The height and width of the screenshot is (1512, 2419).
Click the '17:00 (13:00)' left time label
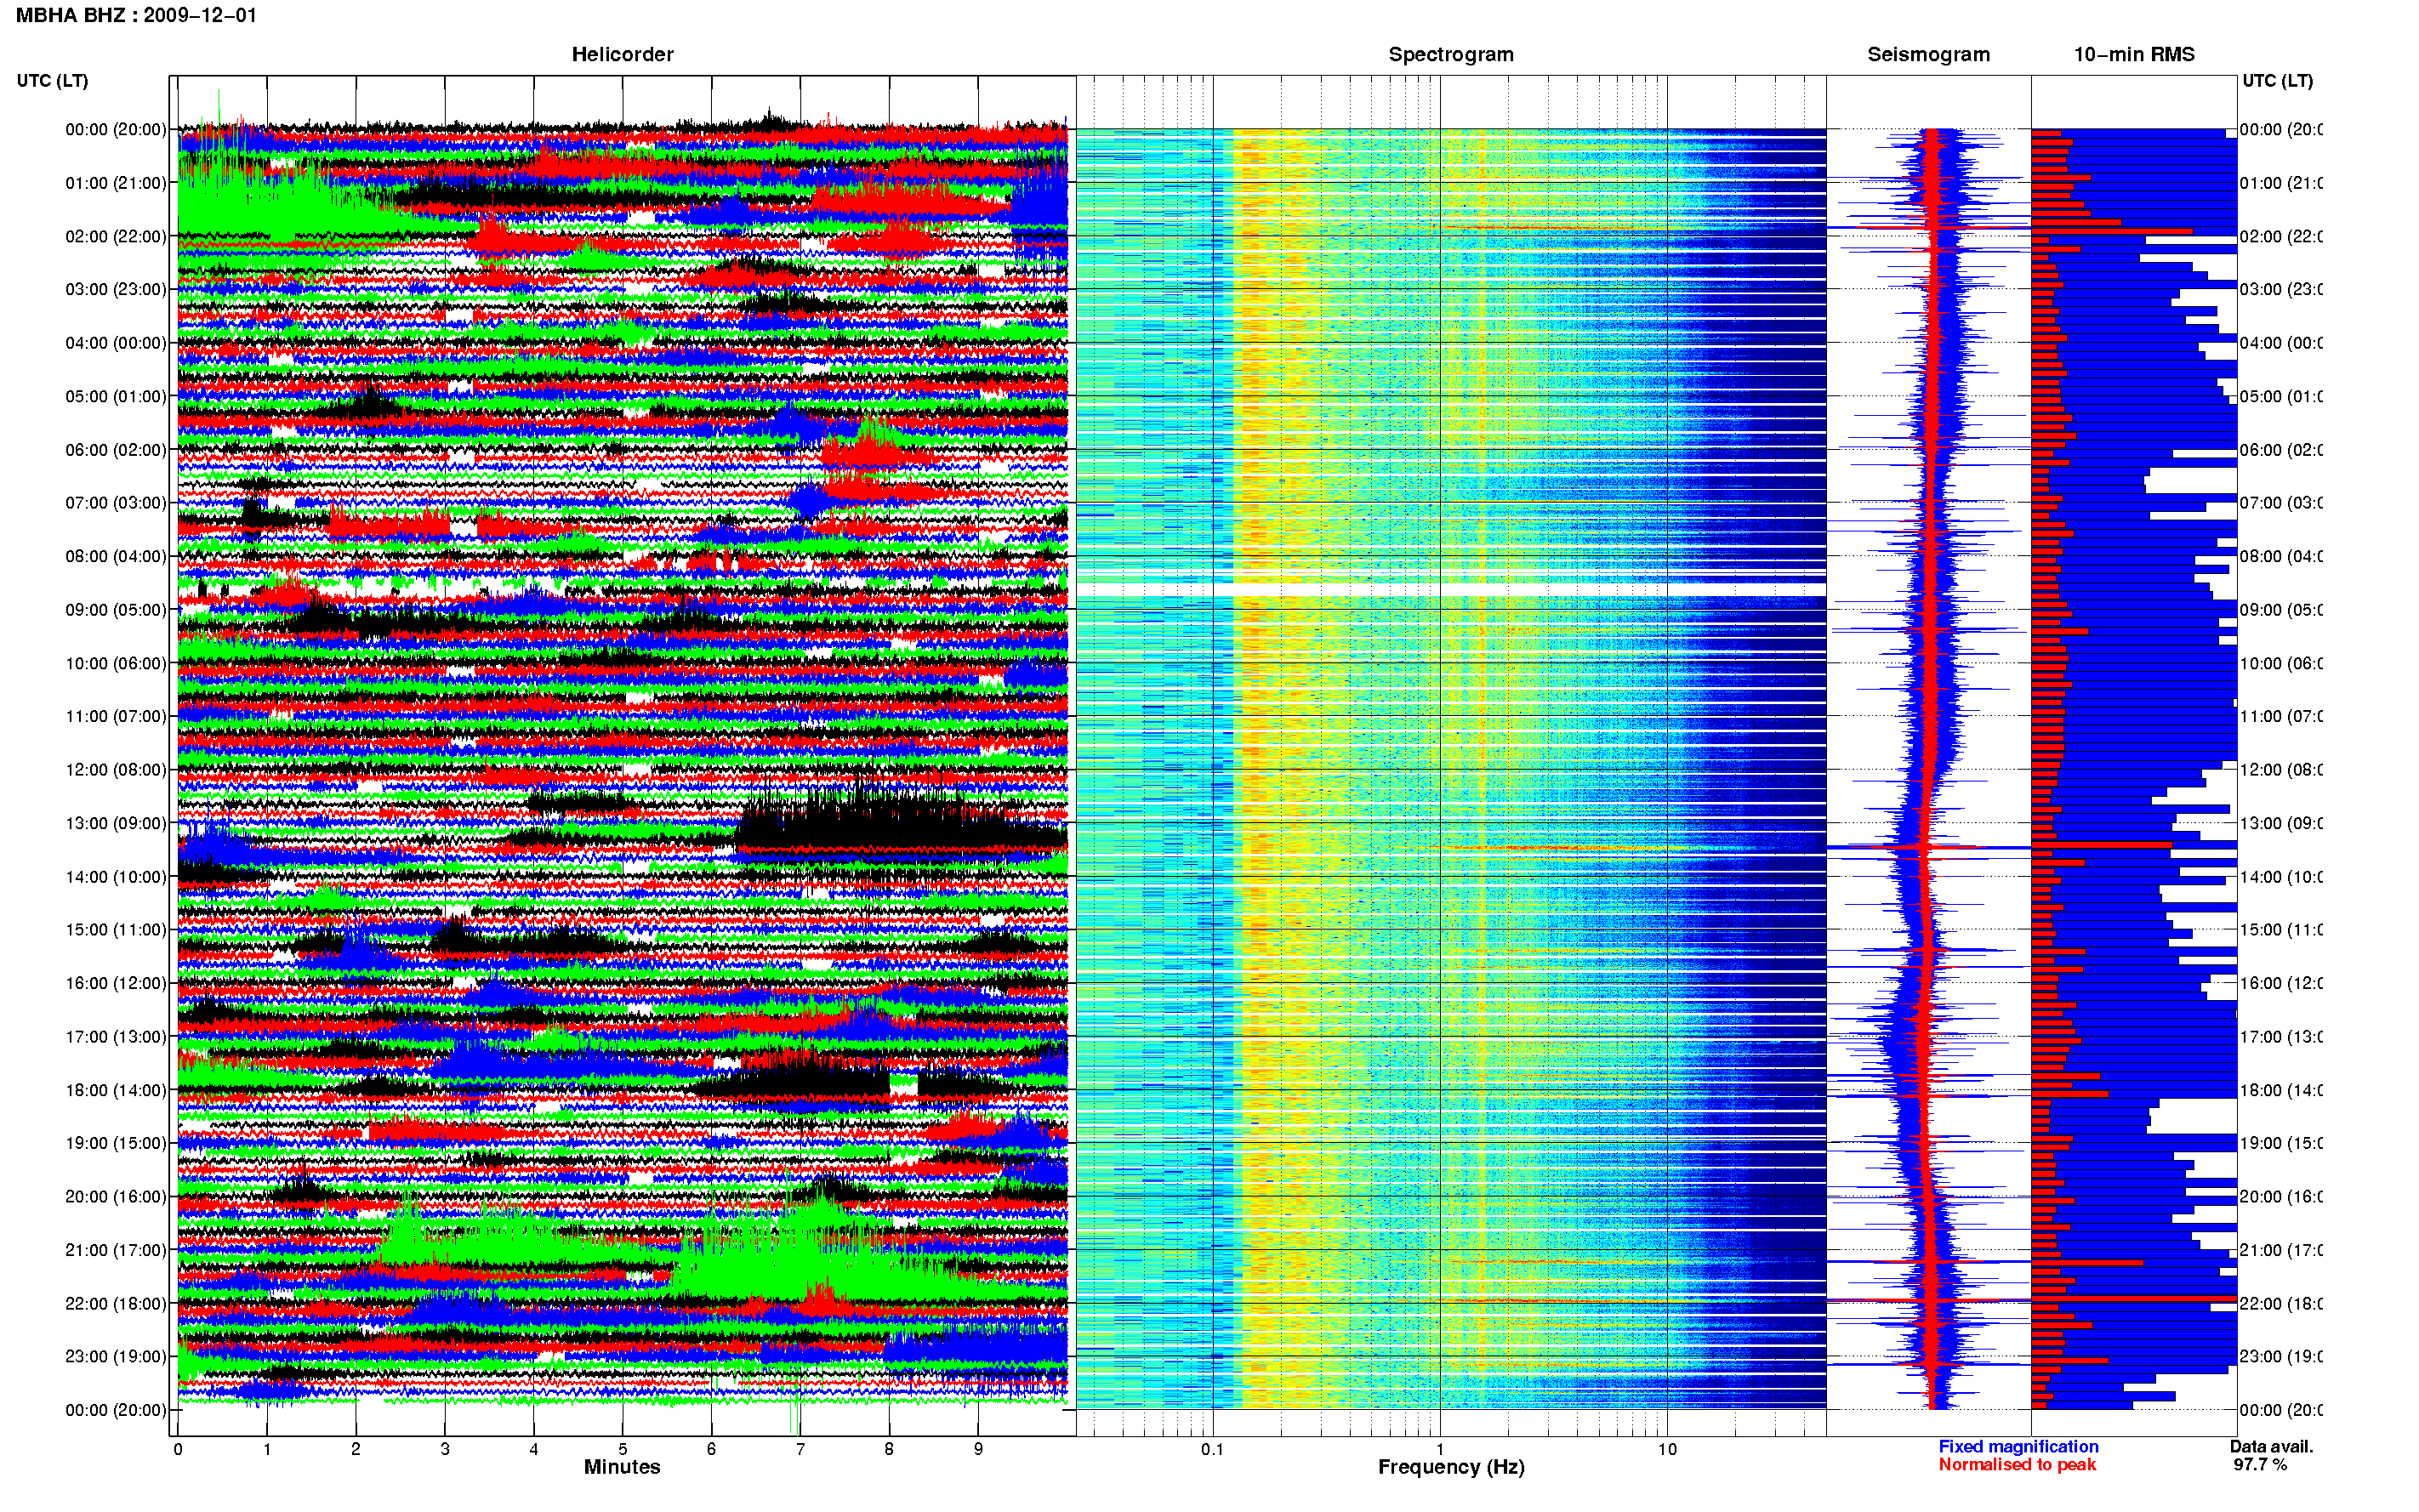[x=116, y=1036]
